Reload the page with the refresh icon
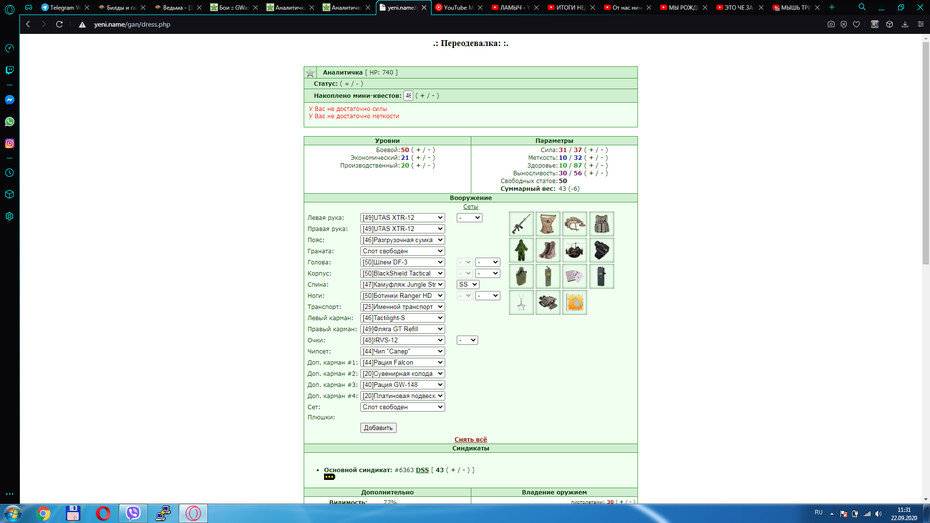 pyautogui.click(x=59, y=24)
